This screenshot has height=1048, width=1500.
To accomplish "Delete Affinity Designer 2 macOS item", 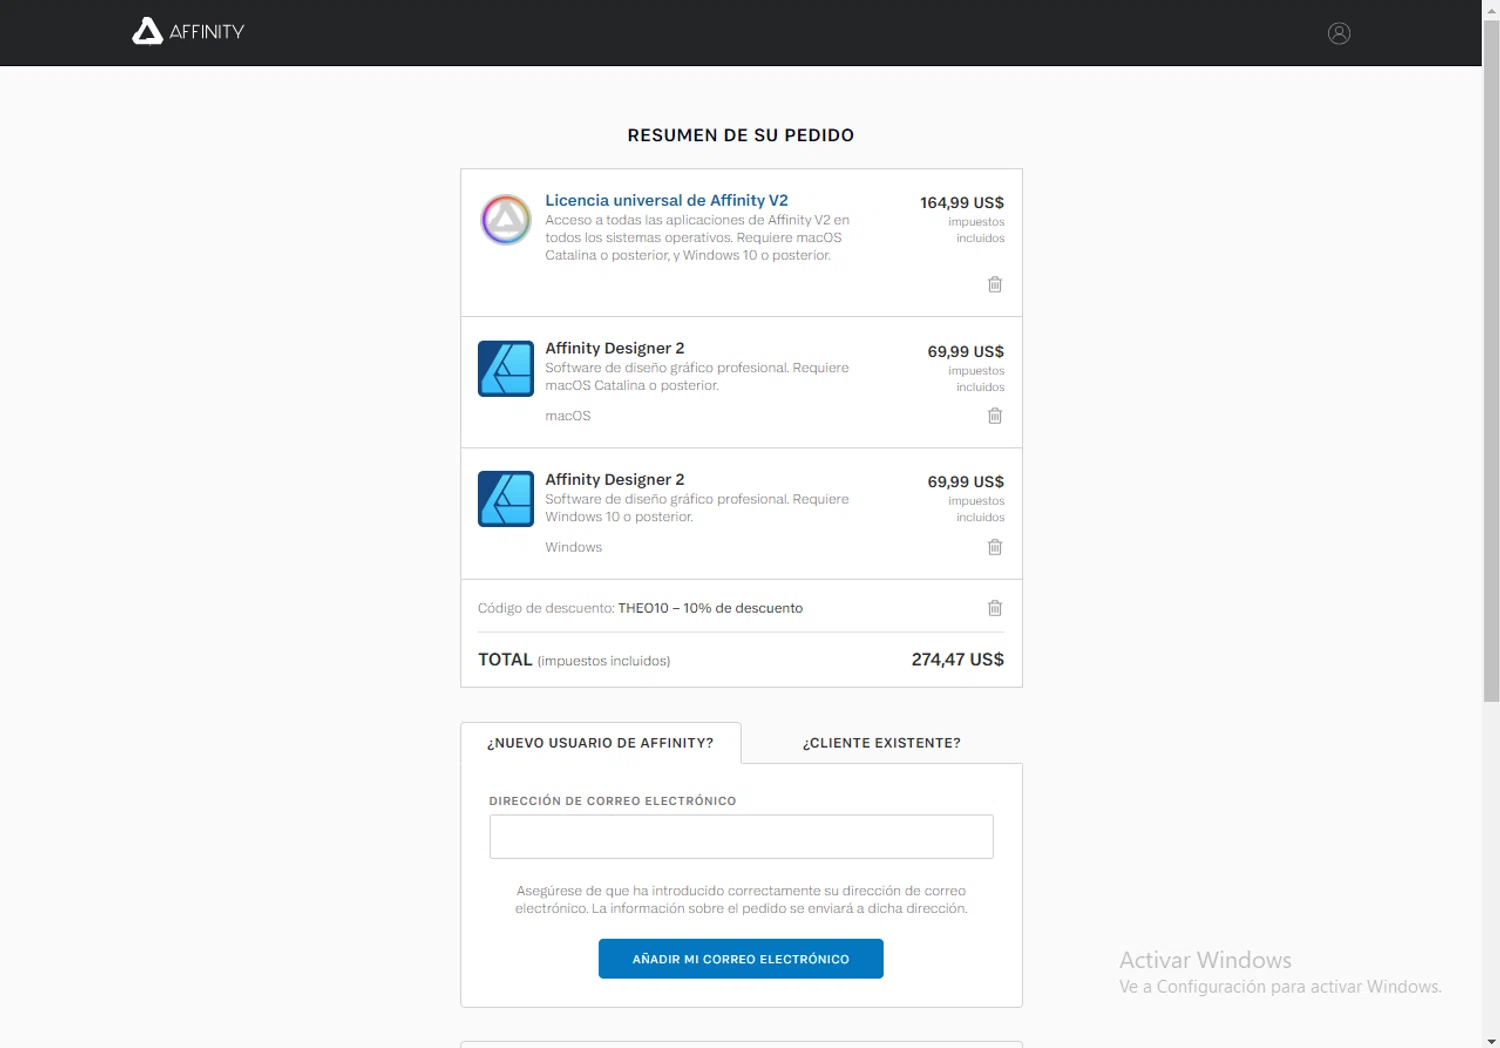I will [x=995, y=415].
